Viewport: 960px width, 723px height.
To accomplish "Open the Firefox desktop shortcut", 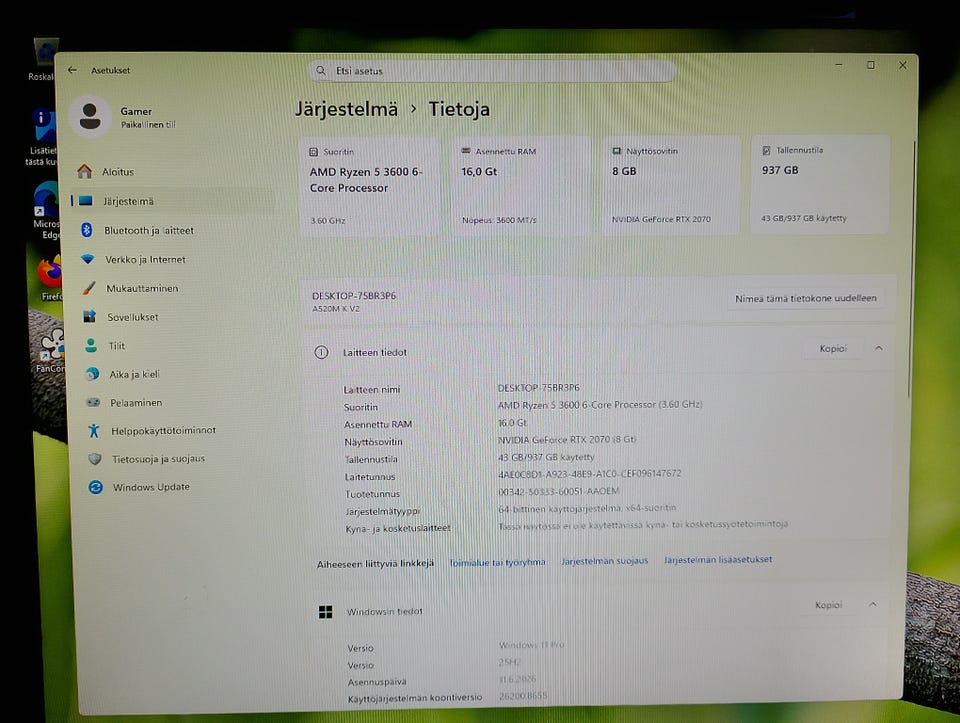I will tap(50, 279).
